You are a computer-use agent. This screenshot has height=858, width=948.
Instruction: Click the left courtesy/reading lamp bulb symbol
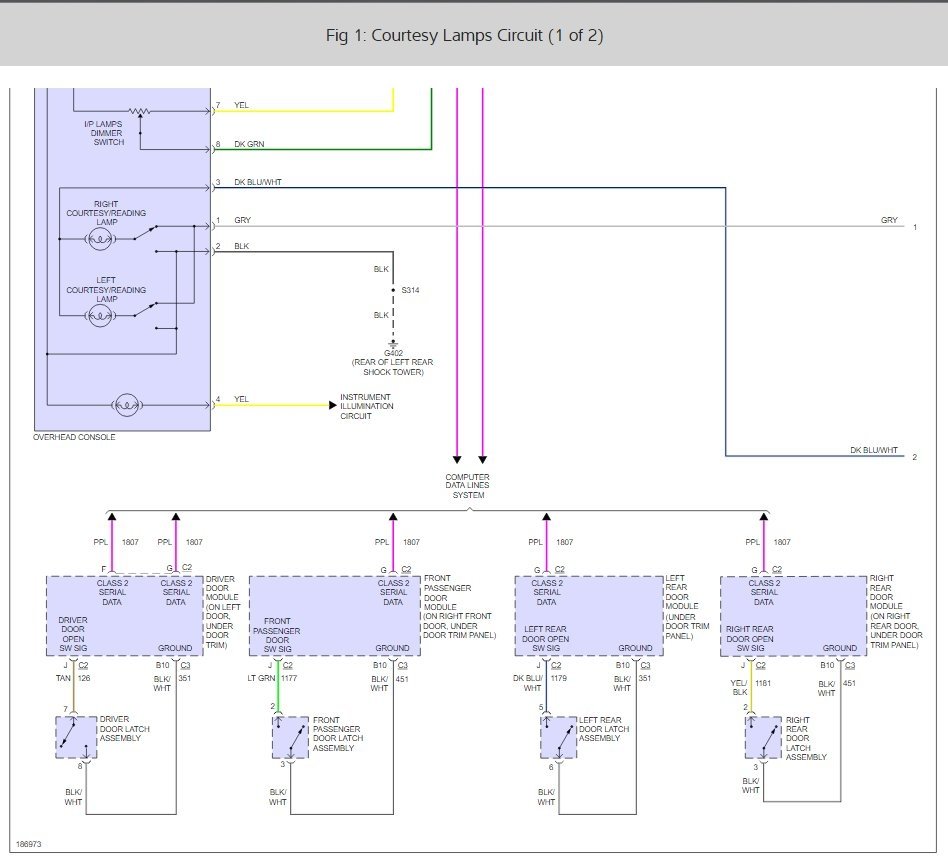[x=100, y=316]
